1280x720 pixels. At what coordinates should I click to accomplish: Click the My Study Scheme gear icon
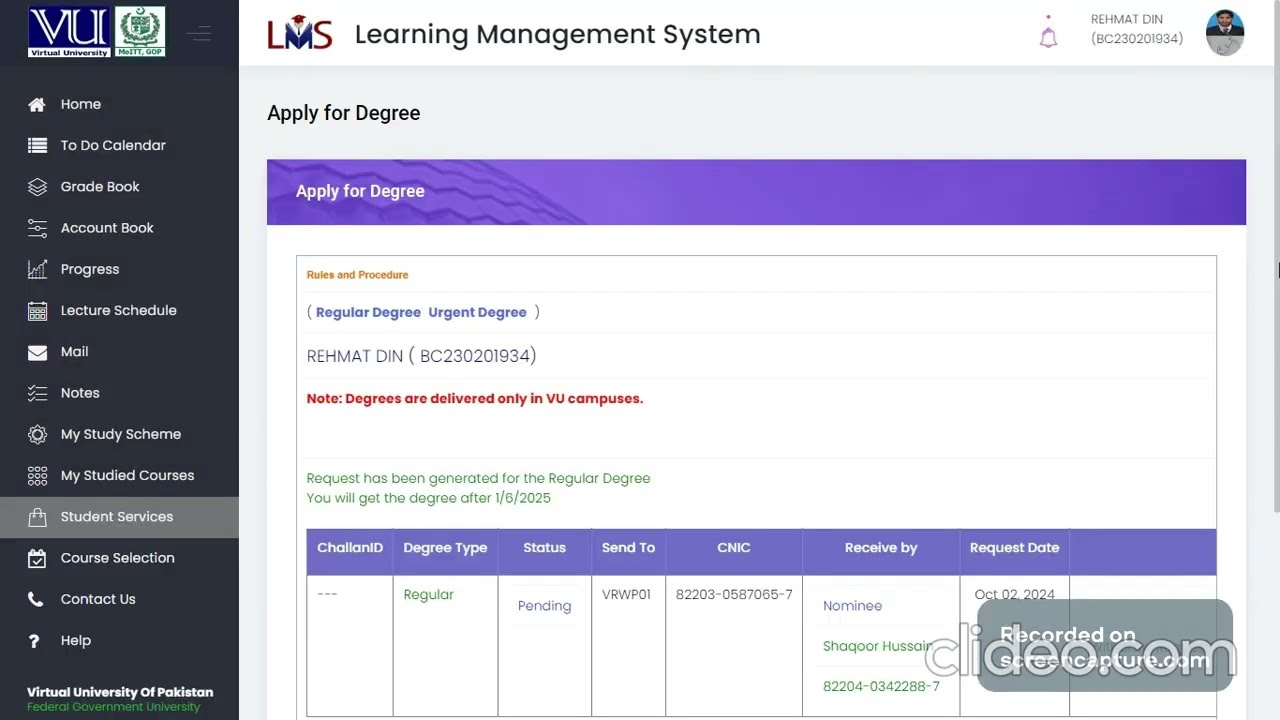(x=37, y=434)
